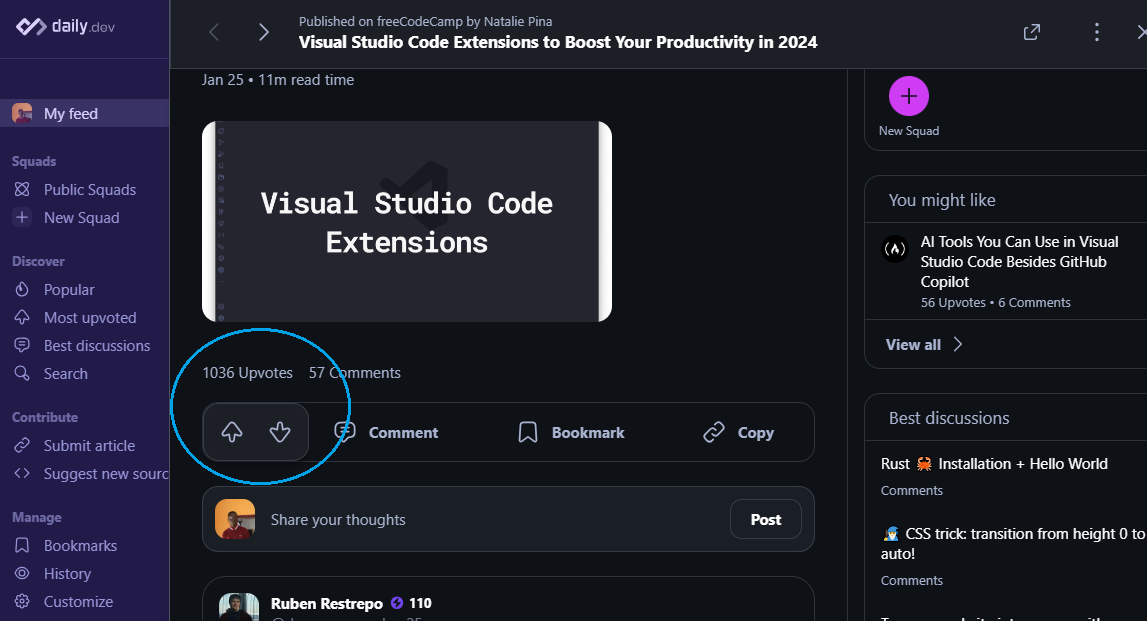This screenshot has height=621, width=1147.
Task: Click the plus icon beside New Squad
Action: (x=22, y=217)
